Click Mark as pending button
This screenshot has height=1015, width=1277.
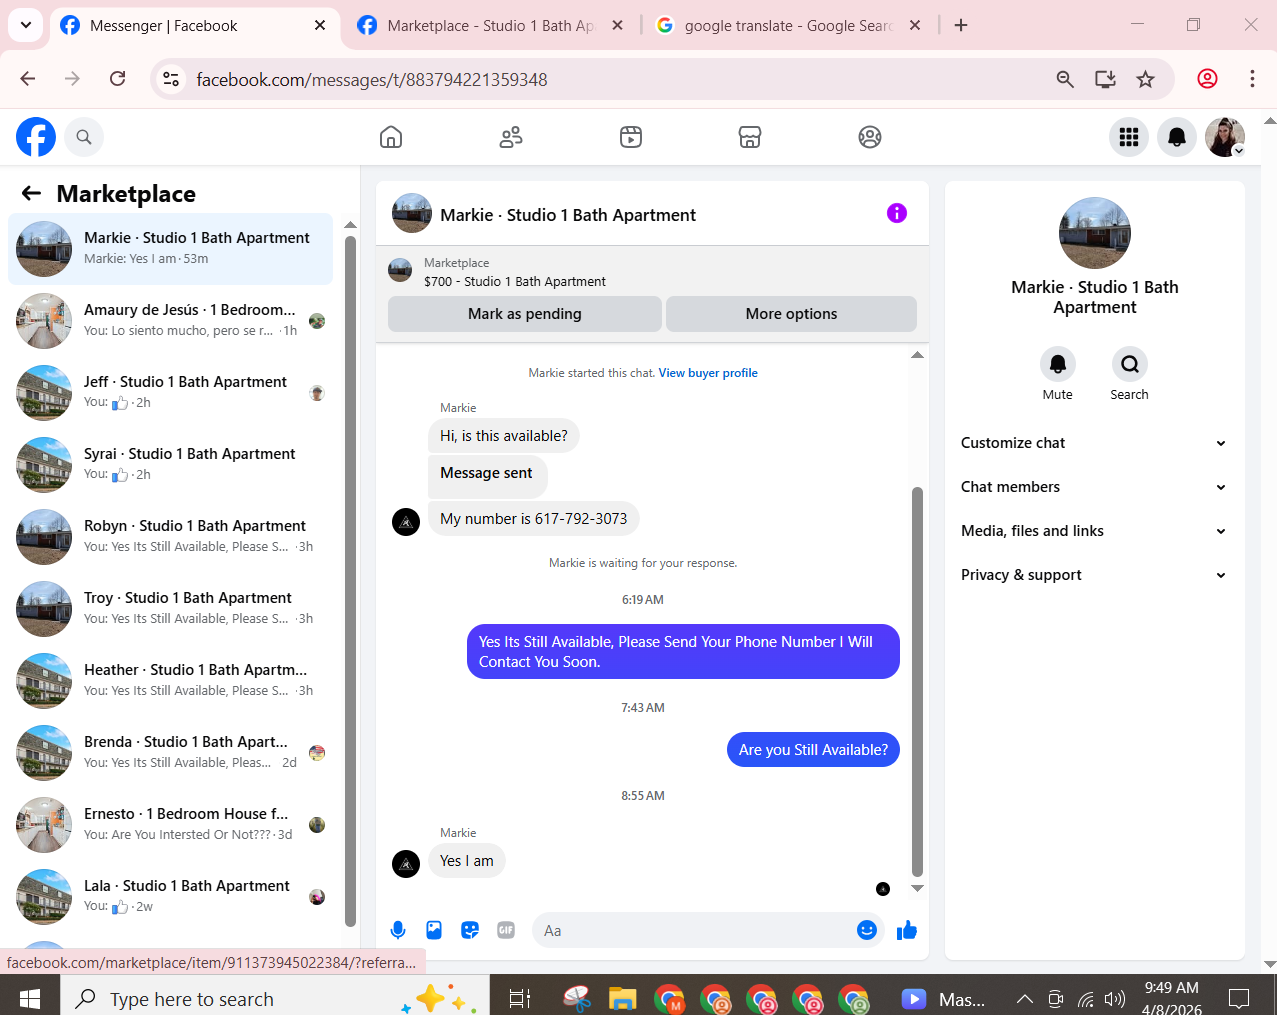tap(525, 314)
